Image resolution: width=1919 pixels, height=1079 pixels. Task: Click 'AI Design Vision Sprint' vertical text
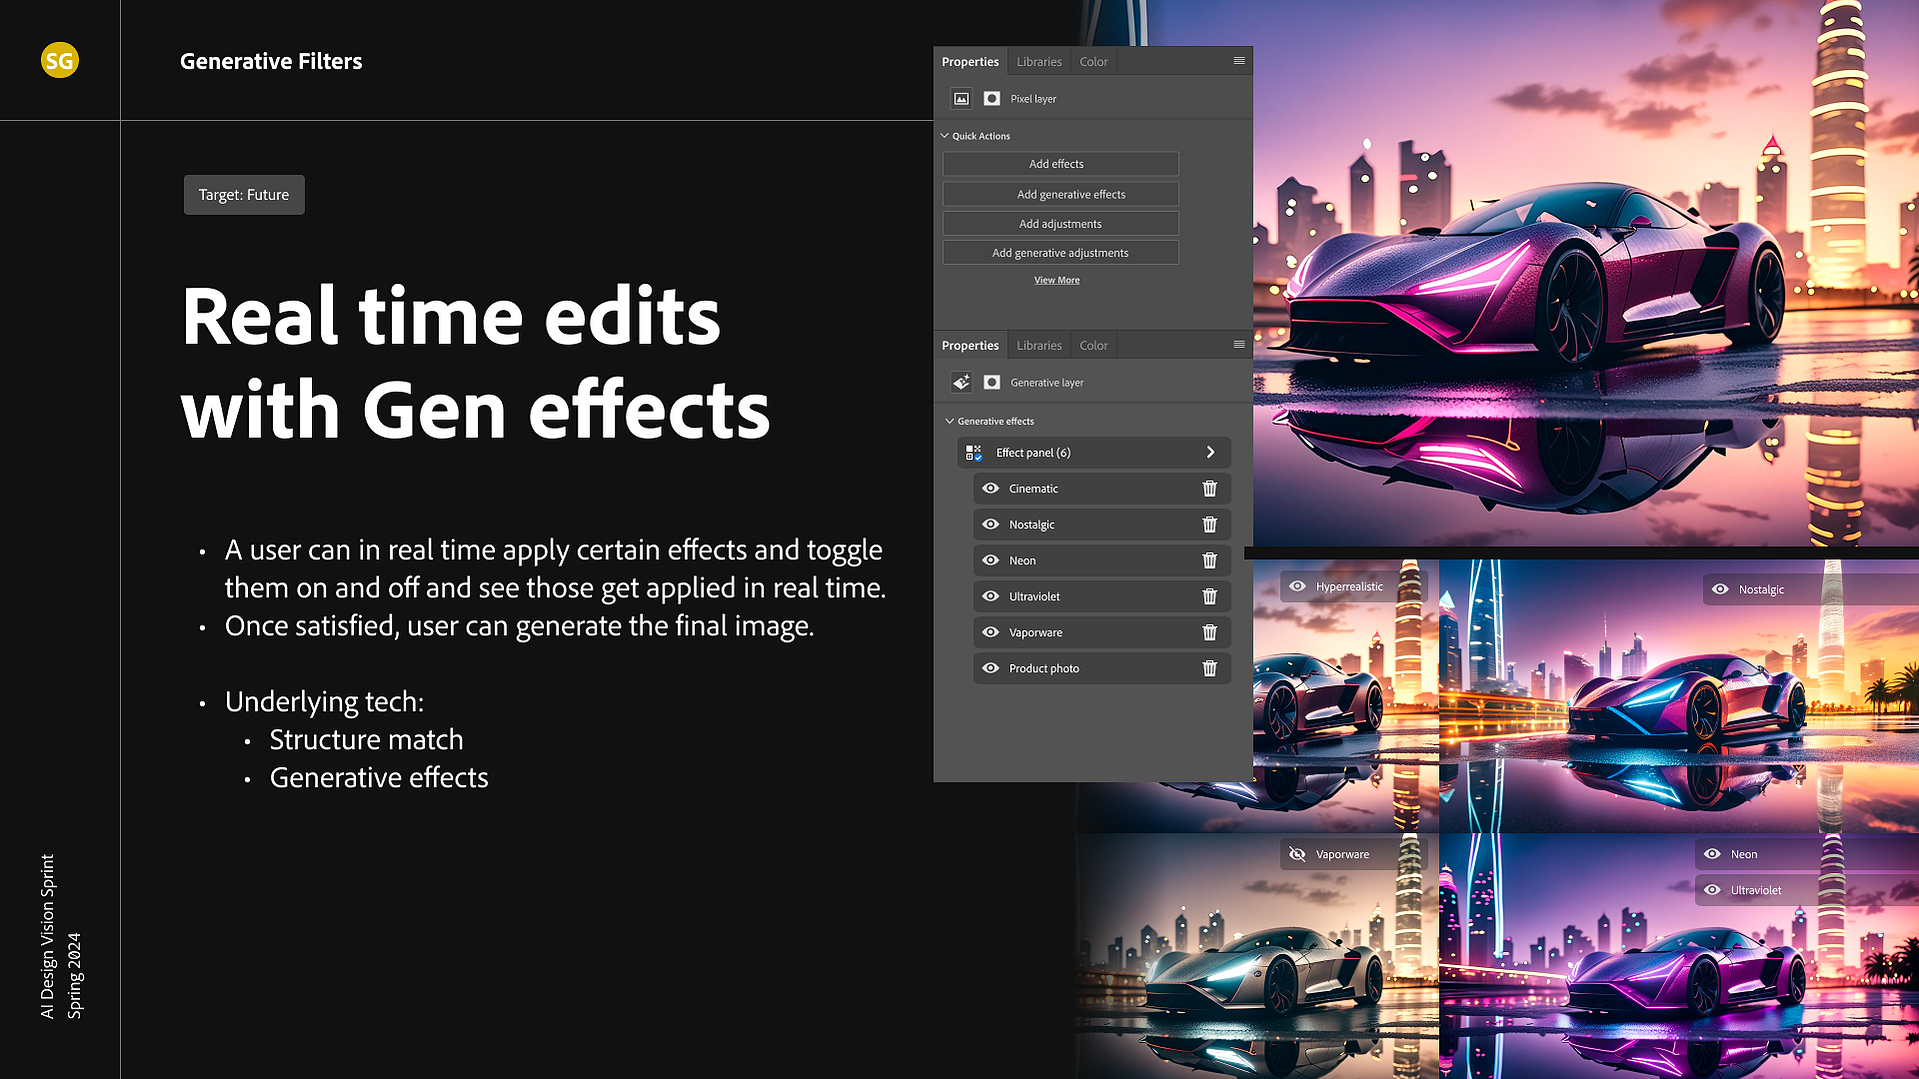pyautogui.click(x=47, y=937)
